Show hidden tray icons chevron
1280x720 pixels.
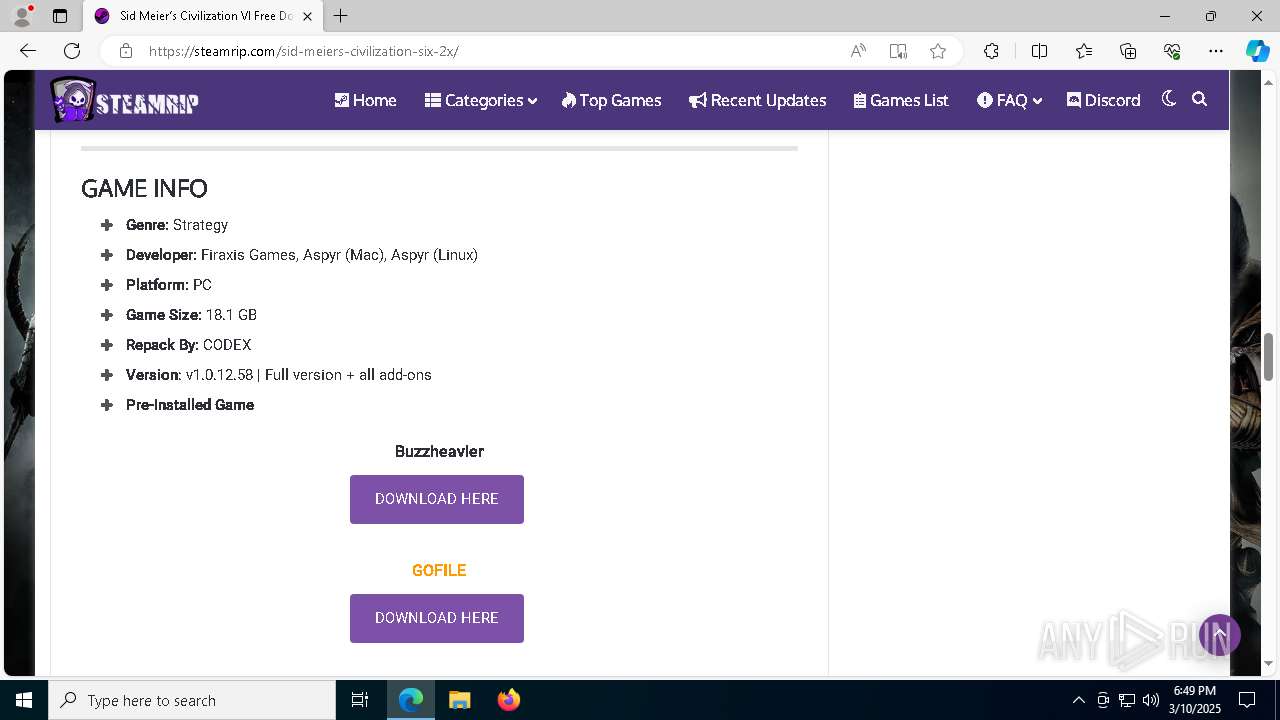[1078, 700]
